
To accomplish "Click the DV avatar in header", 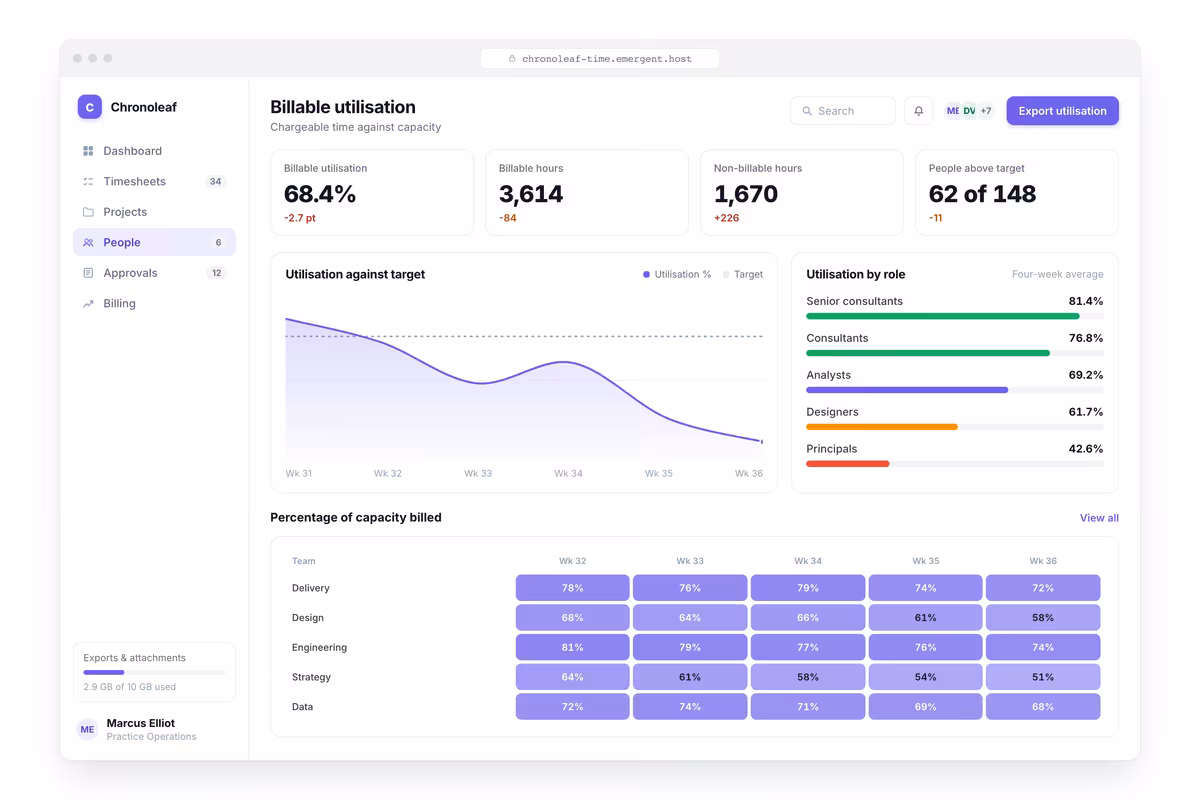I will coord(969,111).
